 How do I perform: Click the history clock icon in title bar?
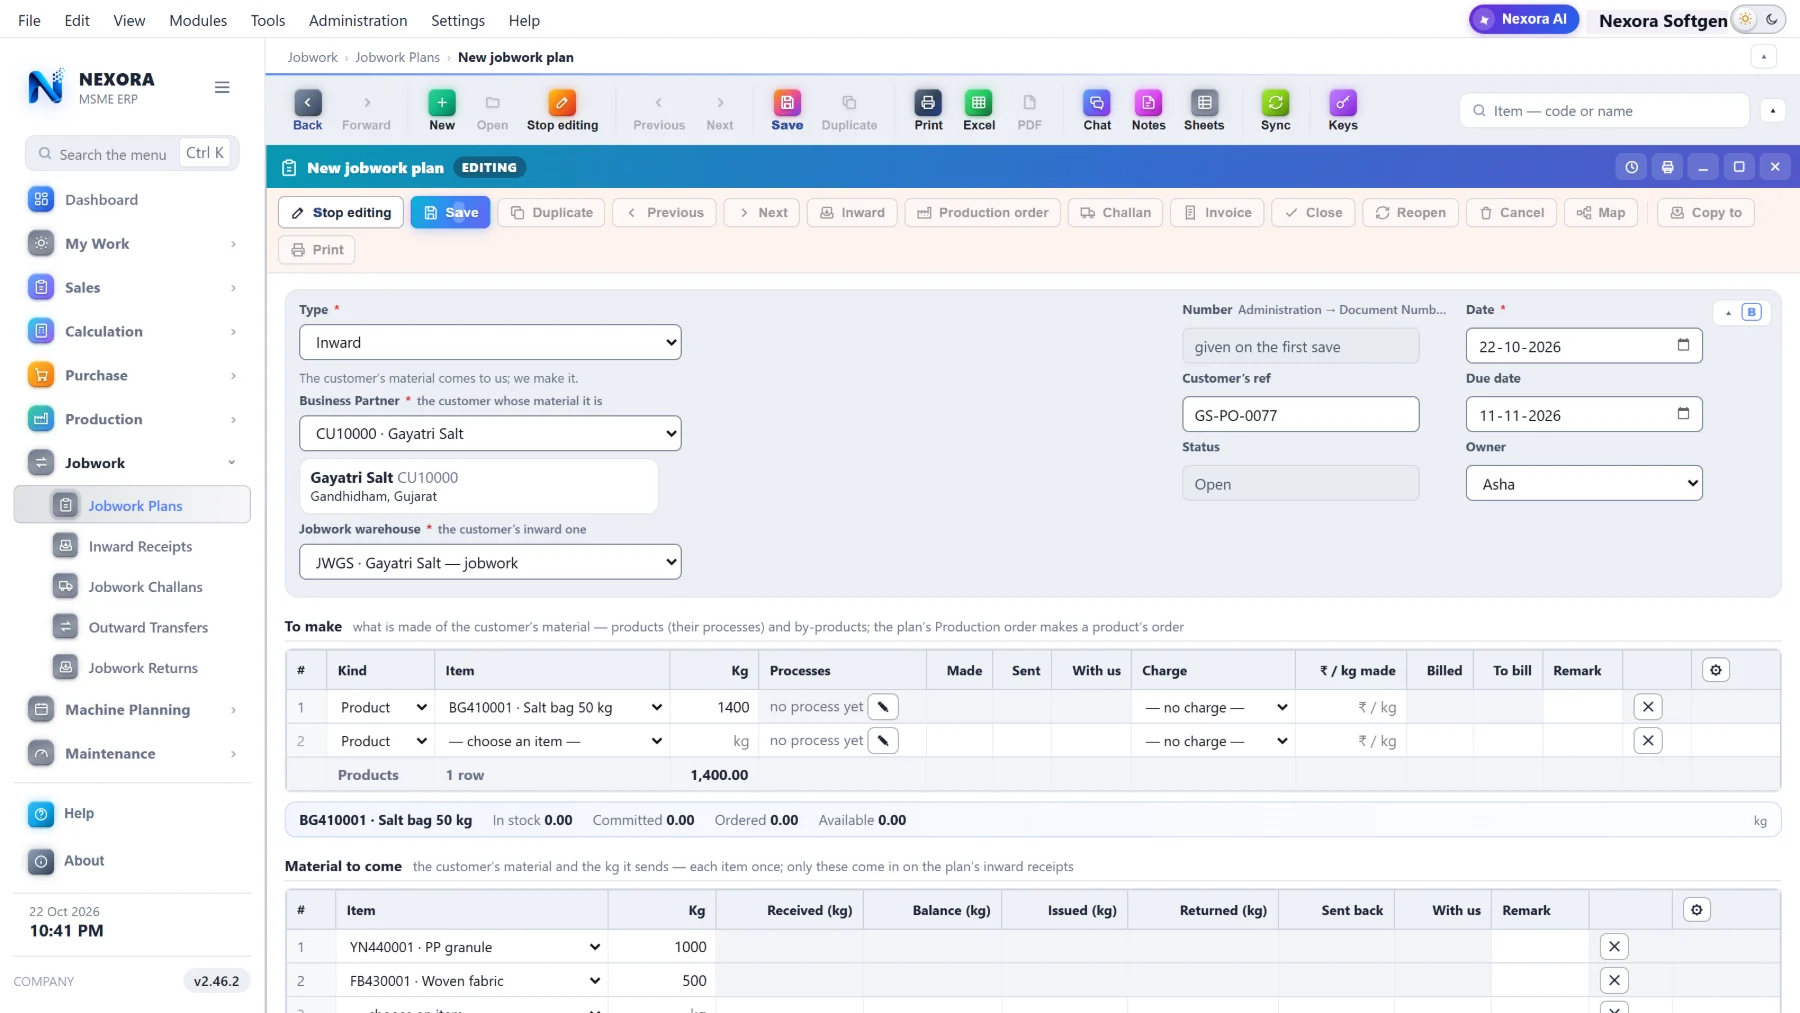coord(1631,167)
